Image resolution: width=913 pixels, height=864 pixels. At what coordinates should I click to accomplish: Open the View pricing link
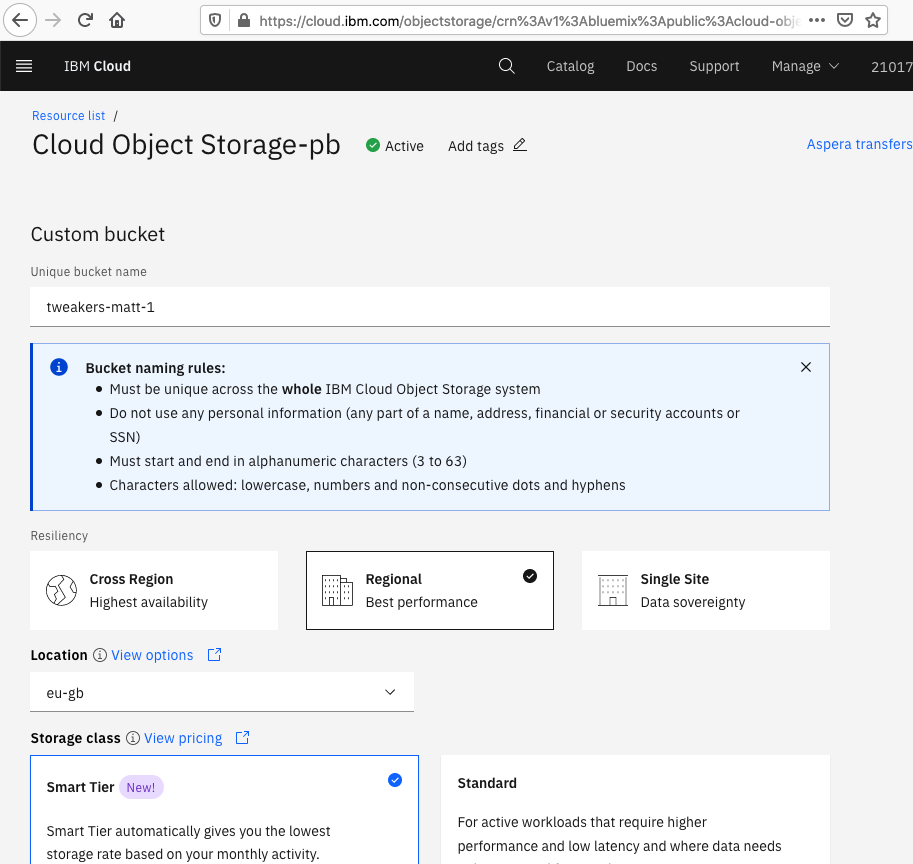(x=183, y=738)
